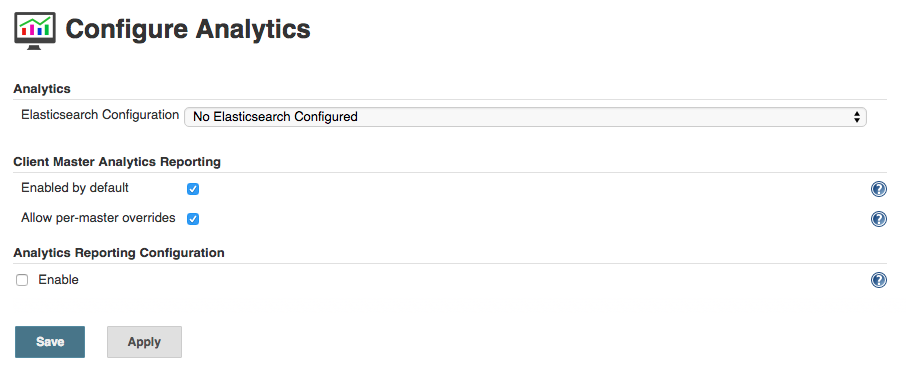This screenshot has width=906, height=375.
Task: Open help for Enabled by default
Action: click(x=878, y=189)
